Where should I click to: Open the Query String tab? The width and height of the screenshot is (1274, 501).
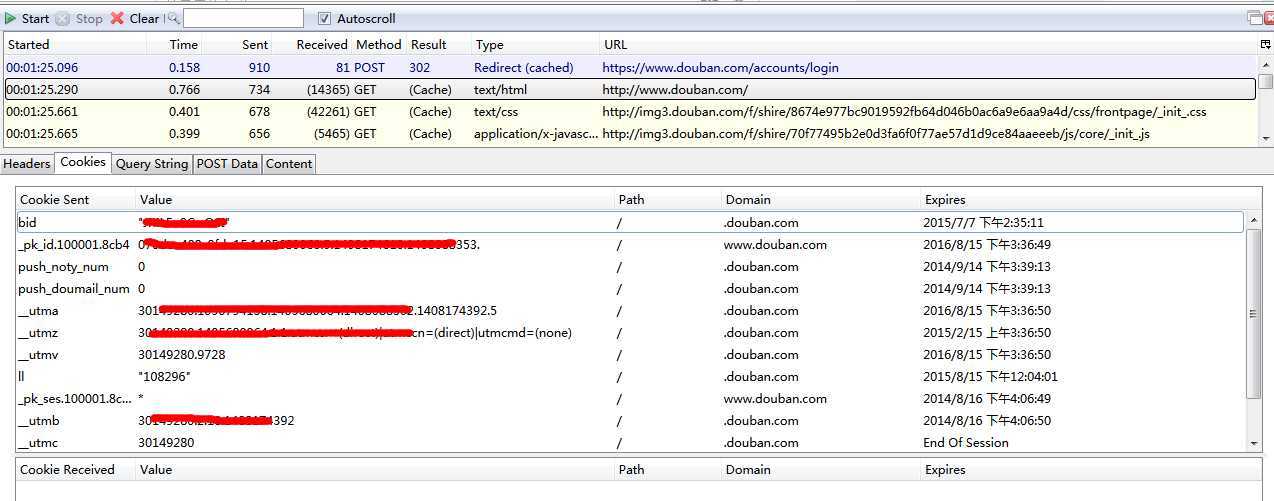[x=152, y=164]
